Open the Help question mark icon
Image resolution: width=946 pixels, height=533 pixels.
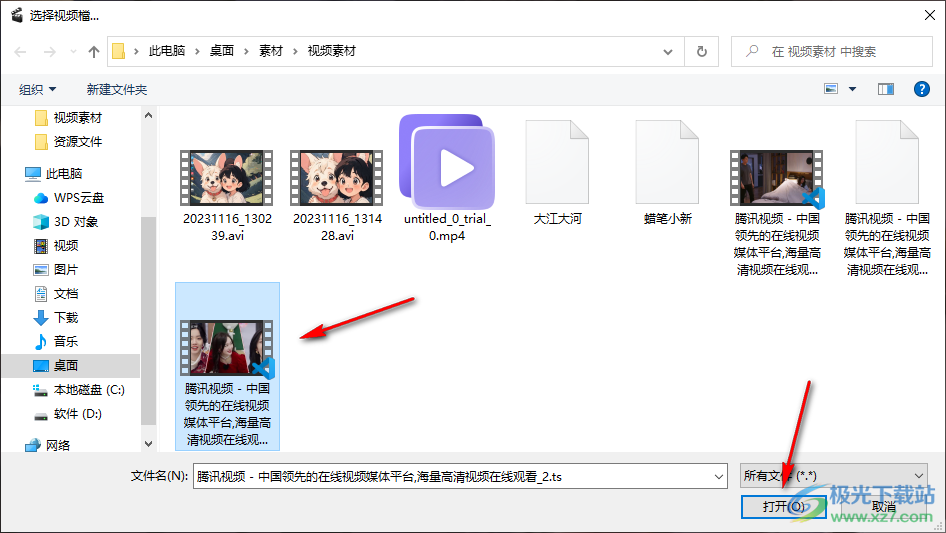(922, 89)
